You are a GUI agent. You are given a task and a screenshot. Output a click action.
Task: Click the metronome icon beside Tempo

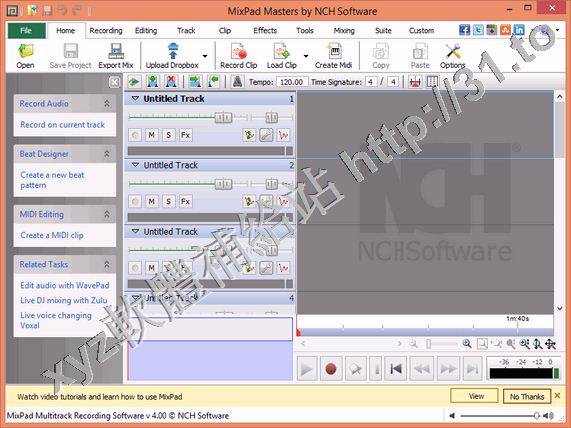(x=237, y=82)
